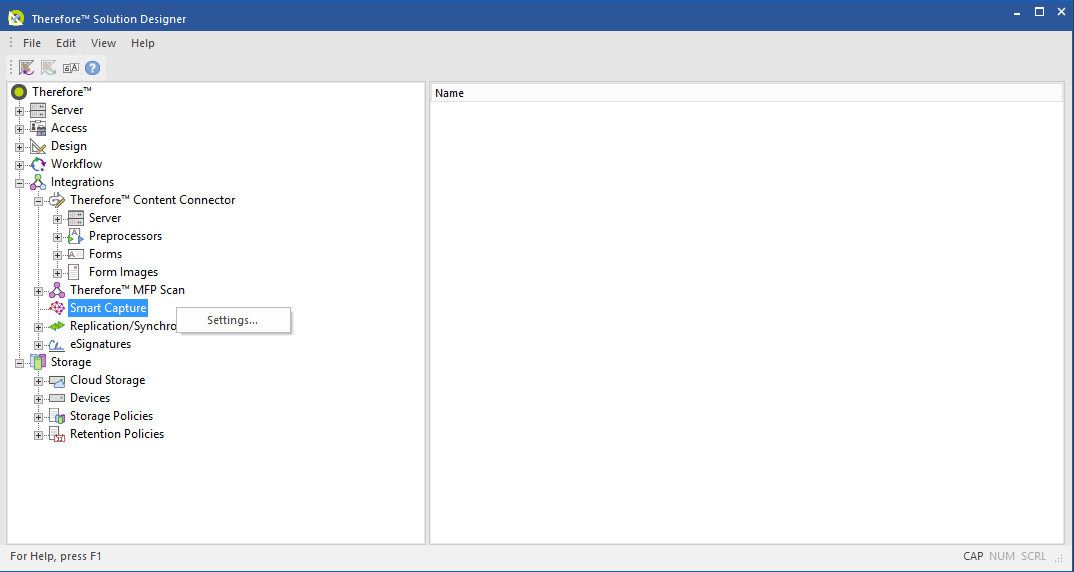
Task: Click the Forms icon
Action: pos(76,254)
